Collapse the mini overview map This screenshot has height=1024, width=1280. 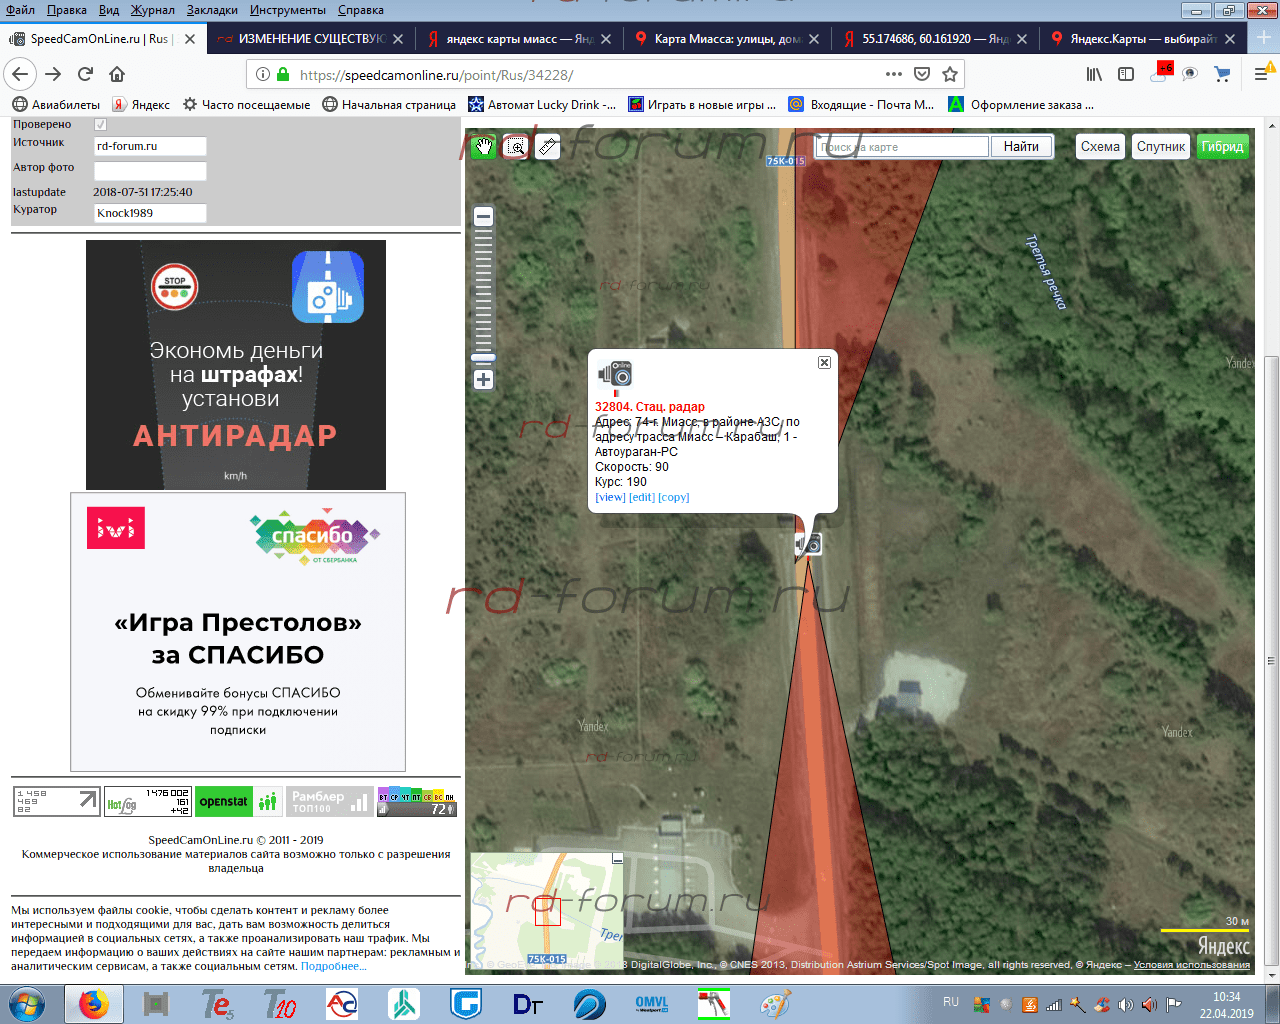[617, 858]
